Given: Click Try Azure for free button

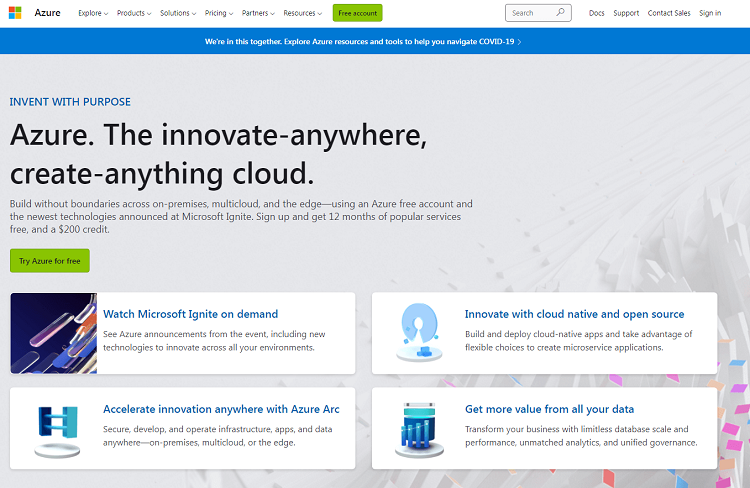Looking at the screenshot, I should point(50,261).
